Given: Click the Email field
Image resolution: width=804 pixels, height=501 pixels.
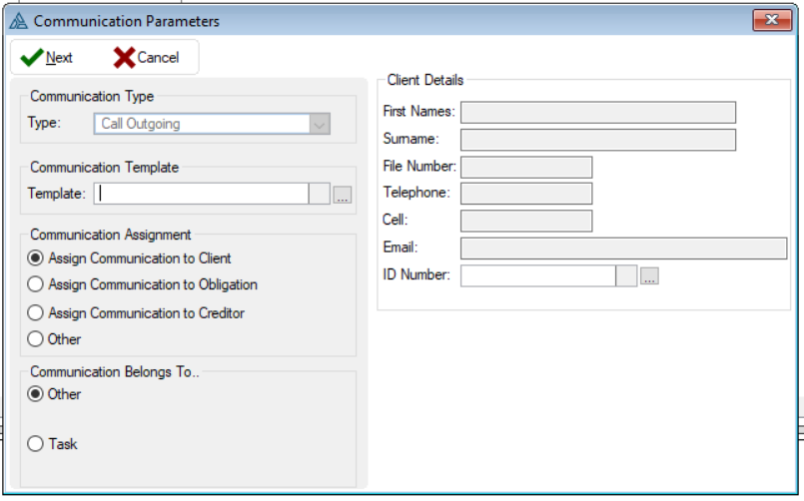Looking at the screenshot, I should click(x=623, y=248).
